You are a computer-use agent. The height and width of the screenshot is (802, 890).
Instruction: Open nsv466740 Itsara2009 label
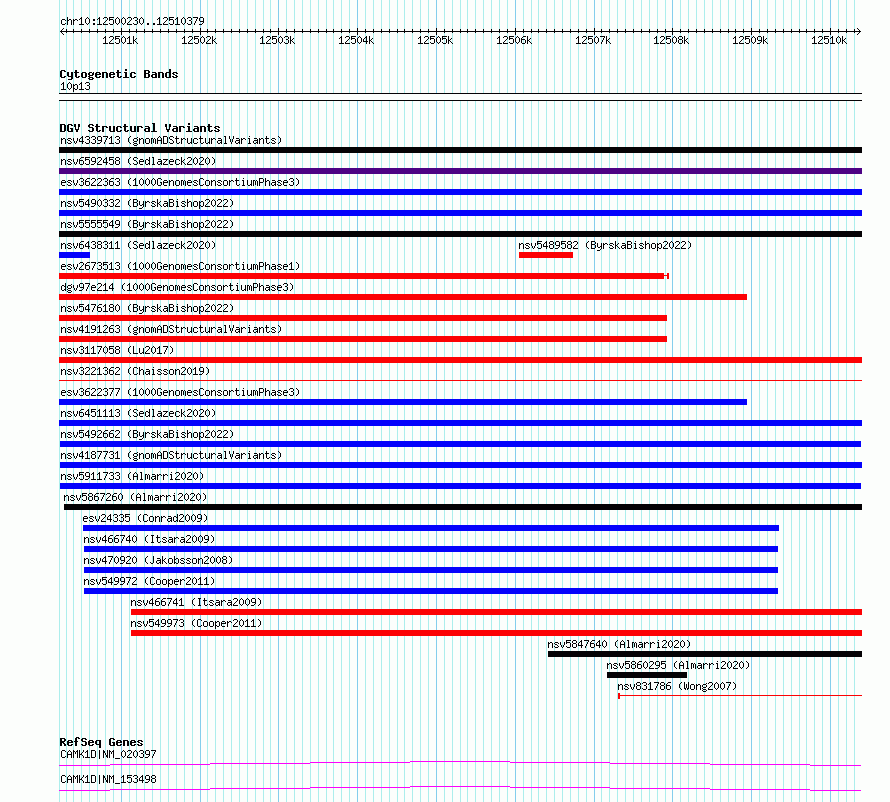coord(149,539)
